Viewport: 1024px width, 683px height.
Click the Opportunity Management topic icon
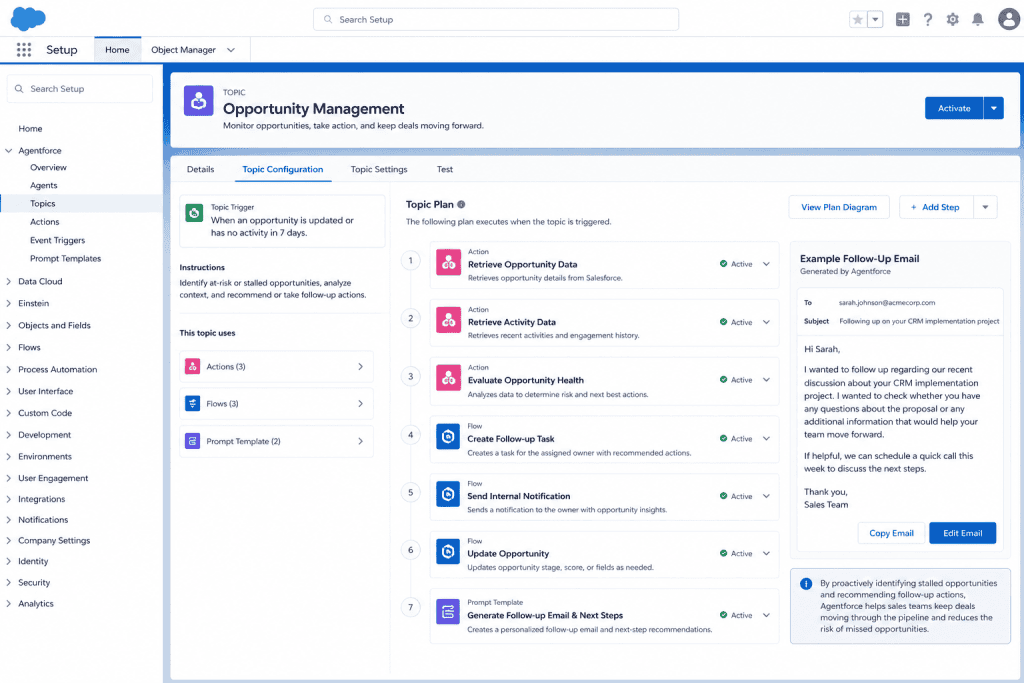[199, 101]
